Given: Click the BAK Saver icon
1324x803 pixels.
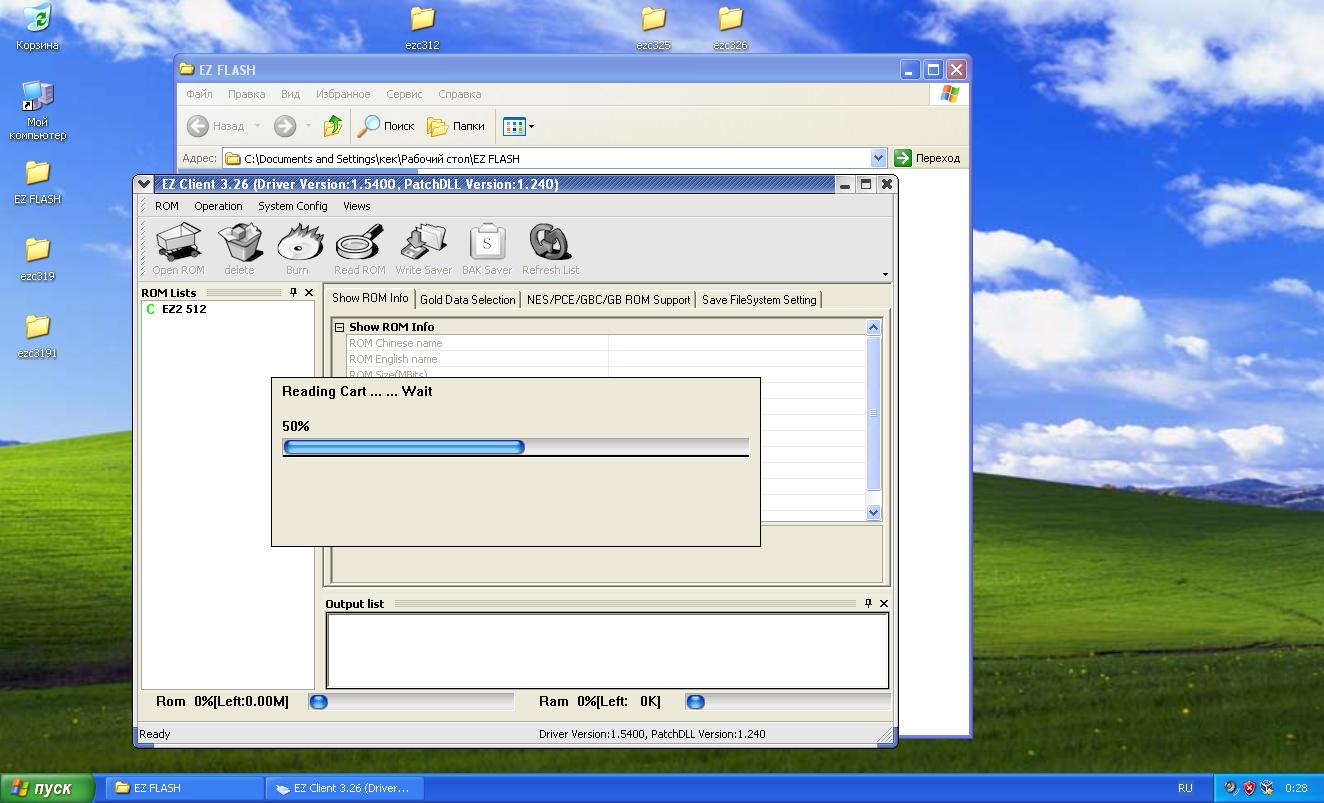Looking at the screenshot, I should pos(487,242).
